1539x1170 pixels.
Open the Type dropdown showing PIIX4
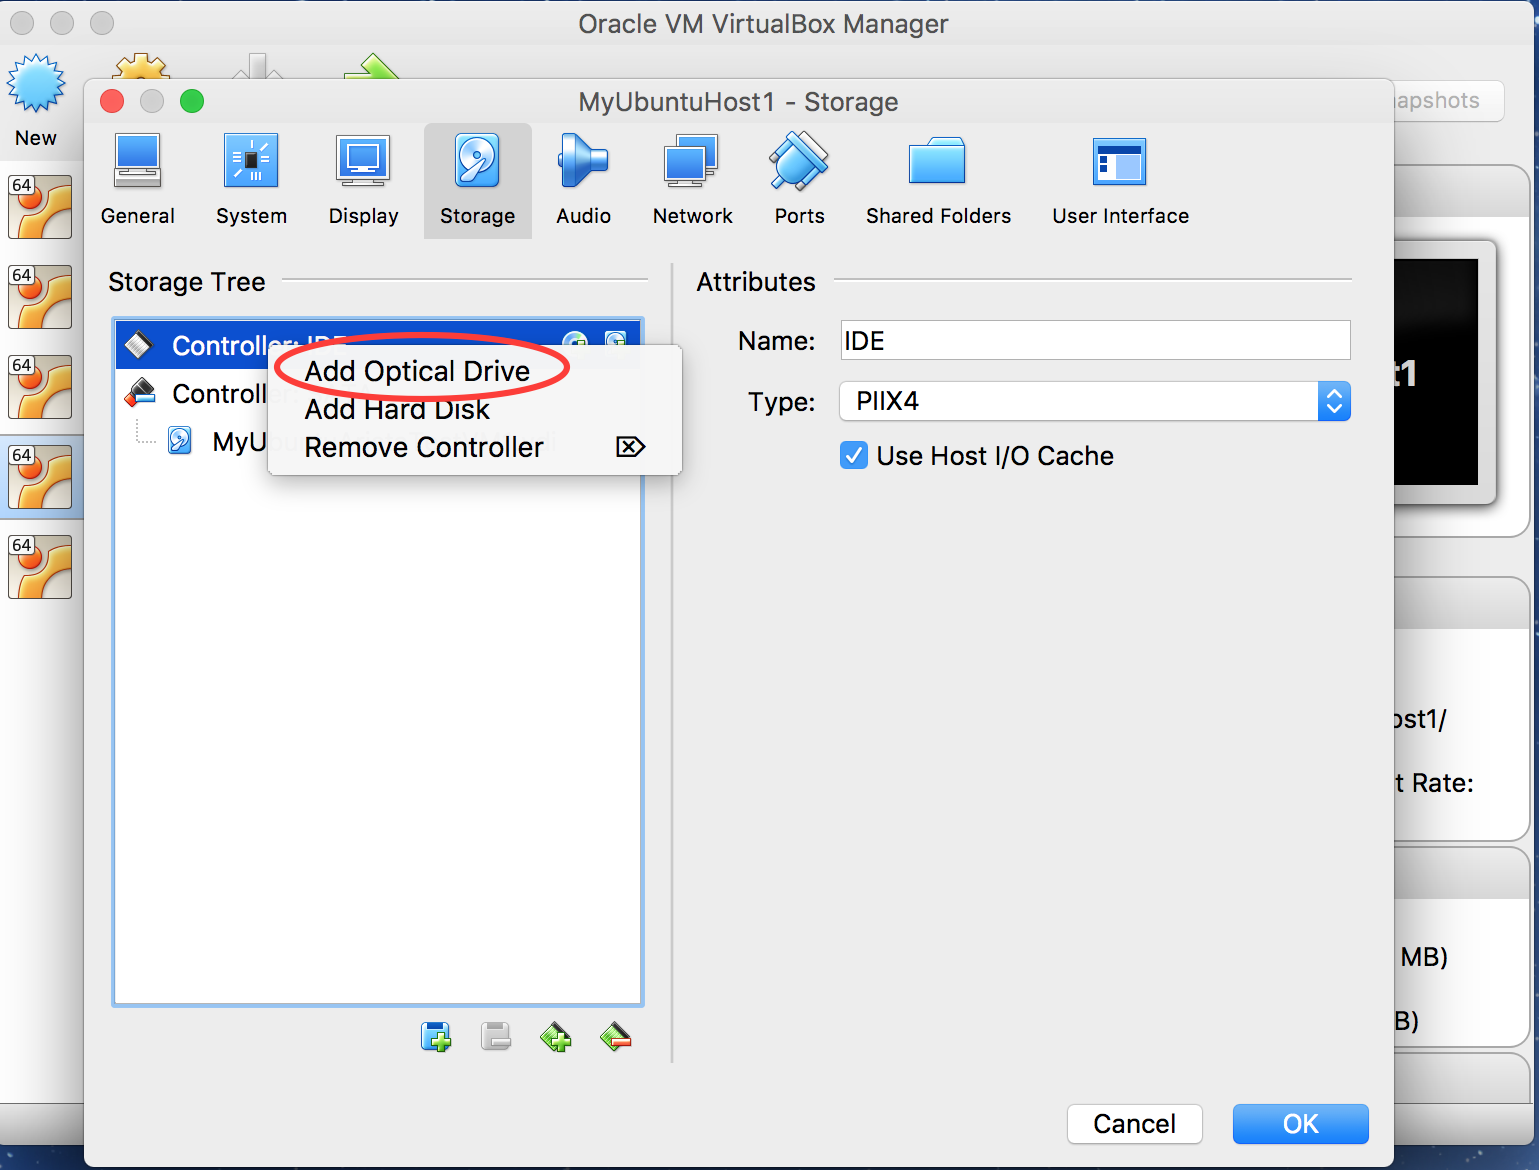(1095, 401)
